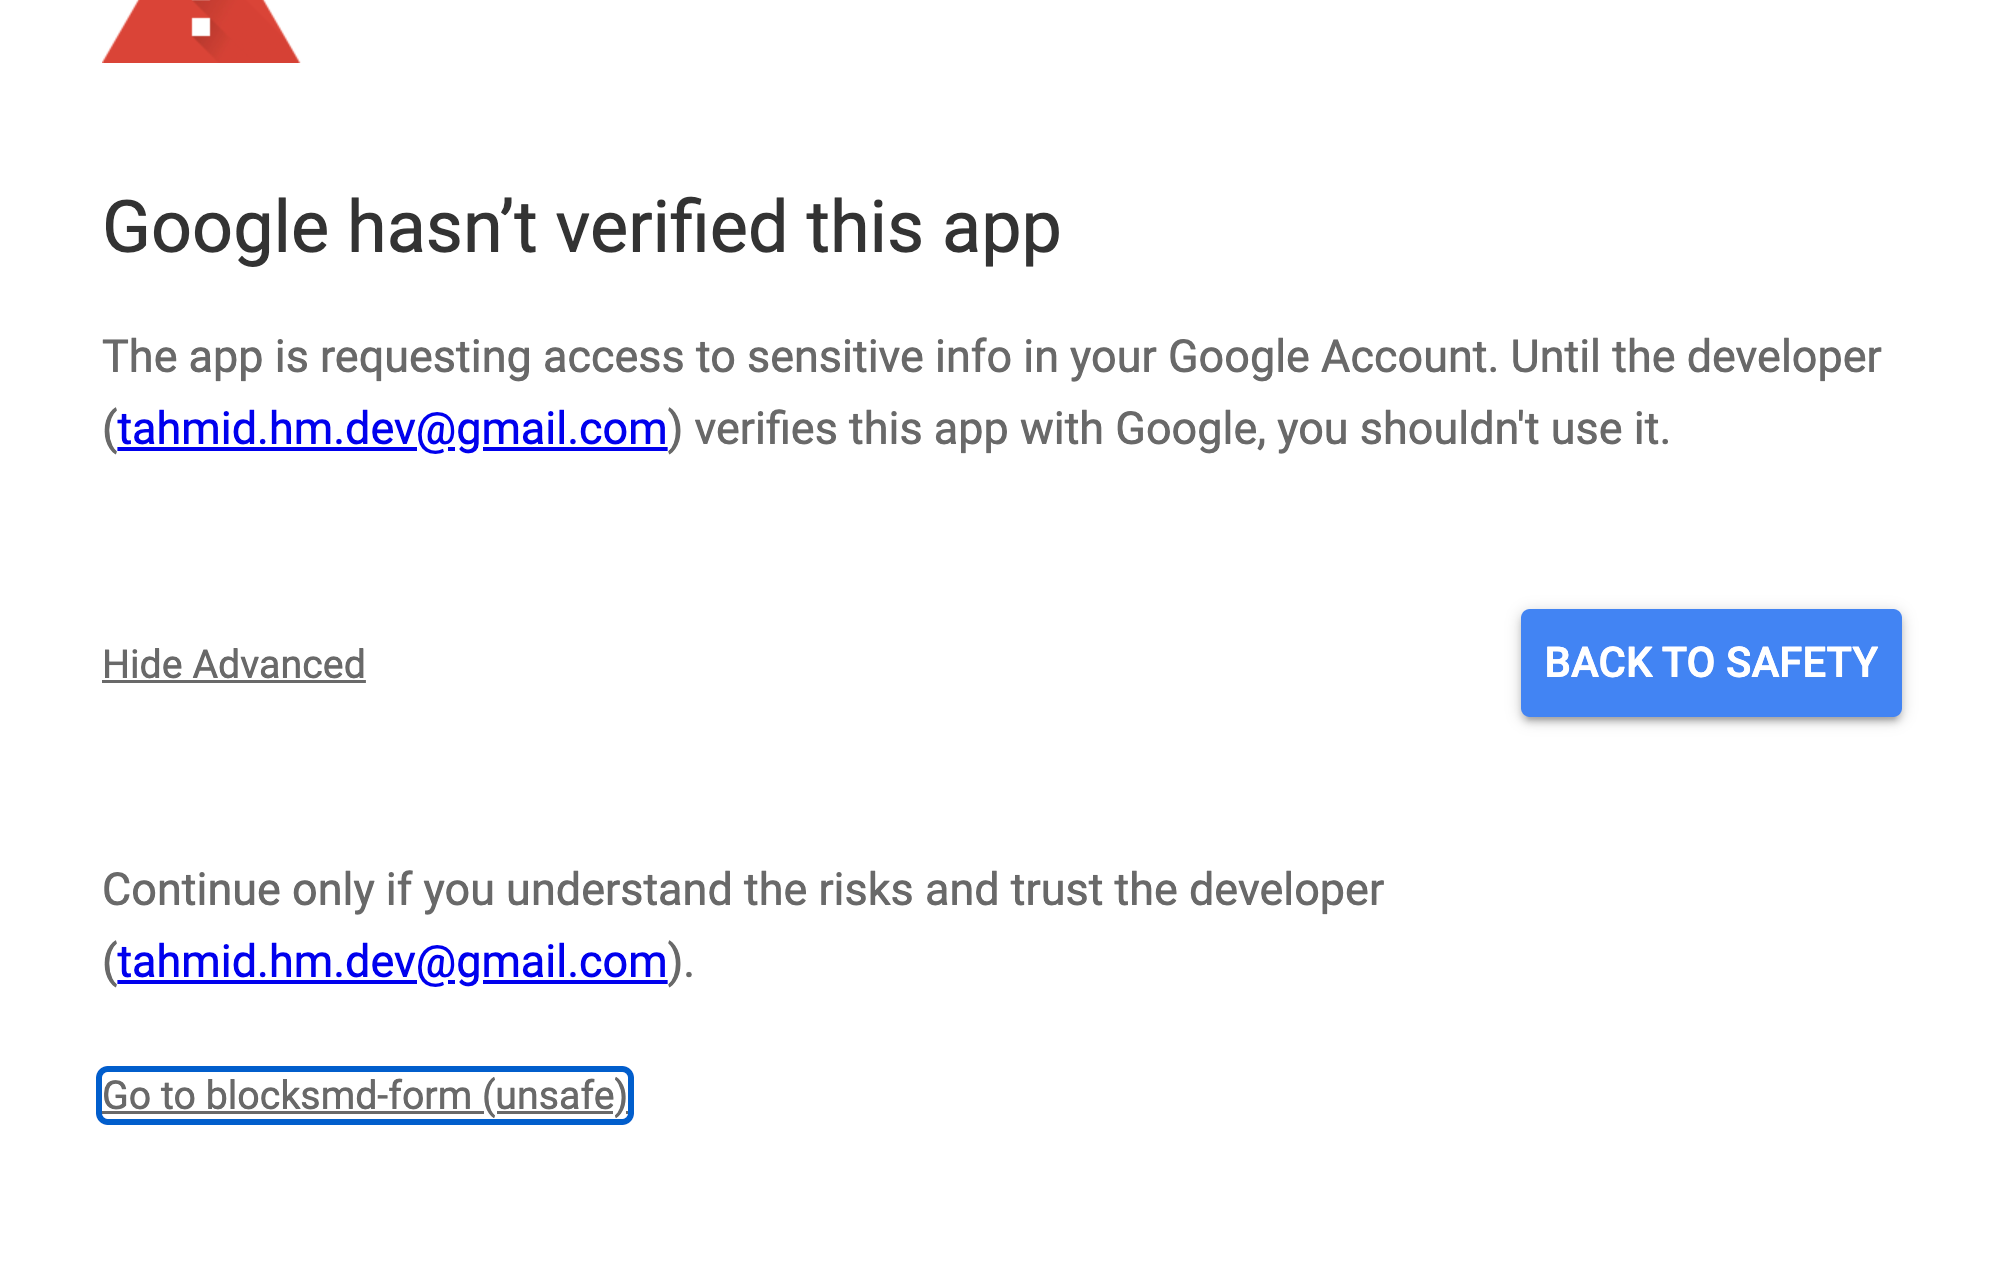Collapse the advanced section via Hide Advanced
The height and width of the screenshot is (1282, 2004).
pos(233,665)
